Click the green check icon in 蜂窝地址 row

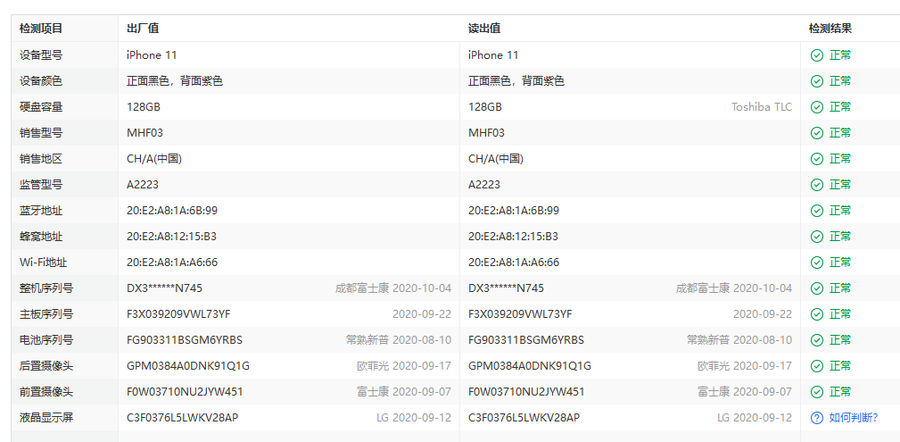817,236
